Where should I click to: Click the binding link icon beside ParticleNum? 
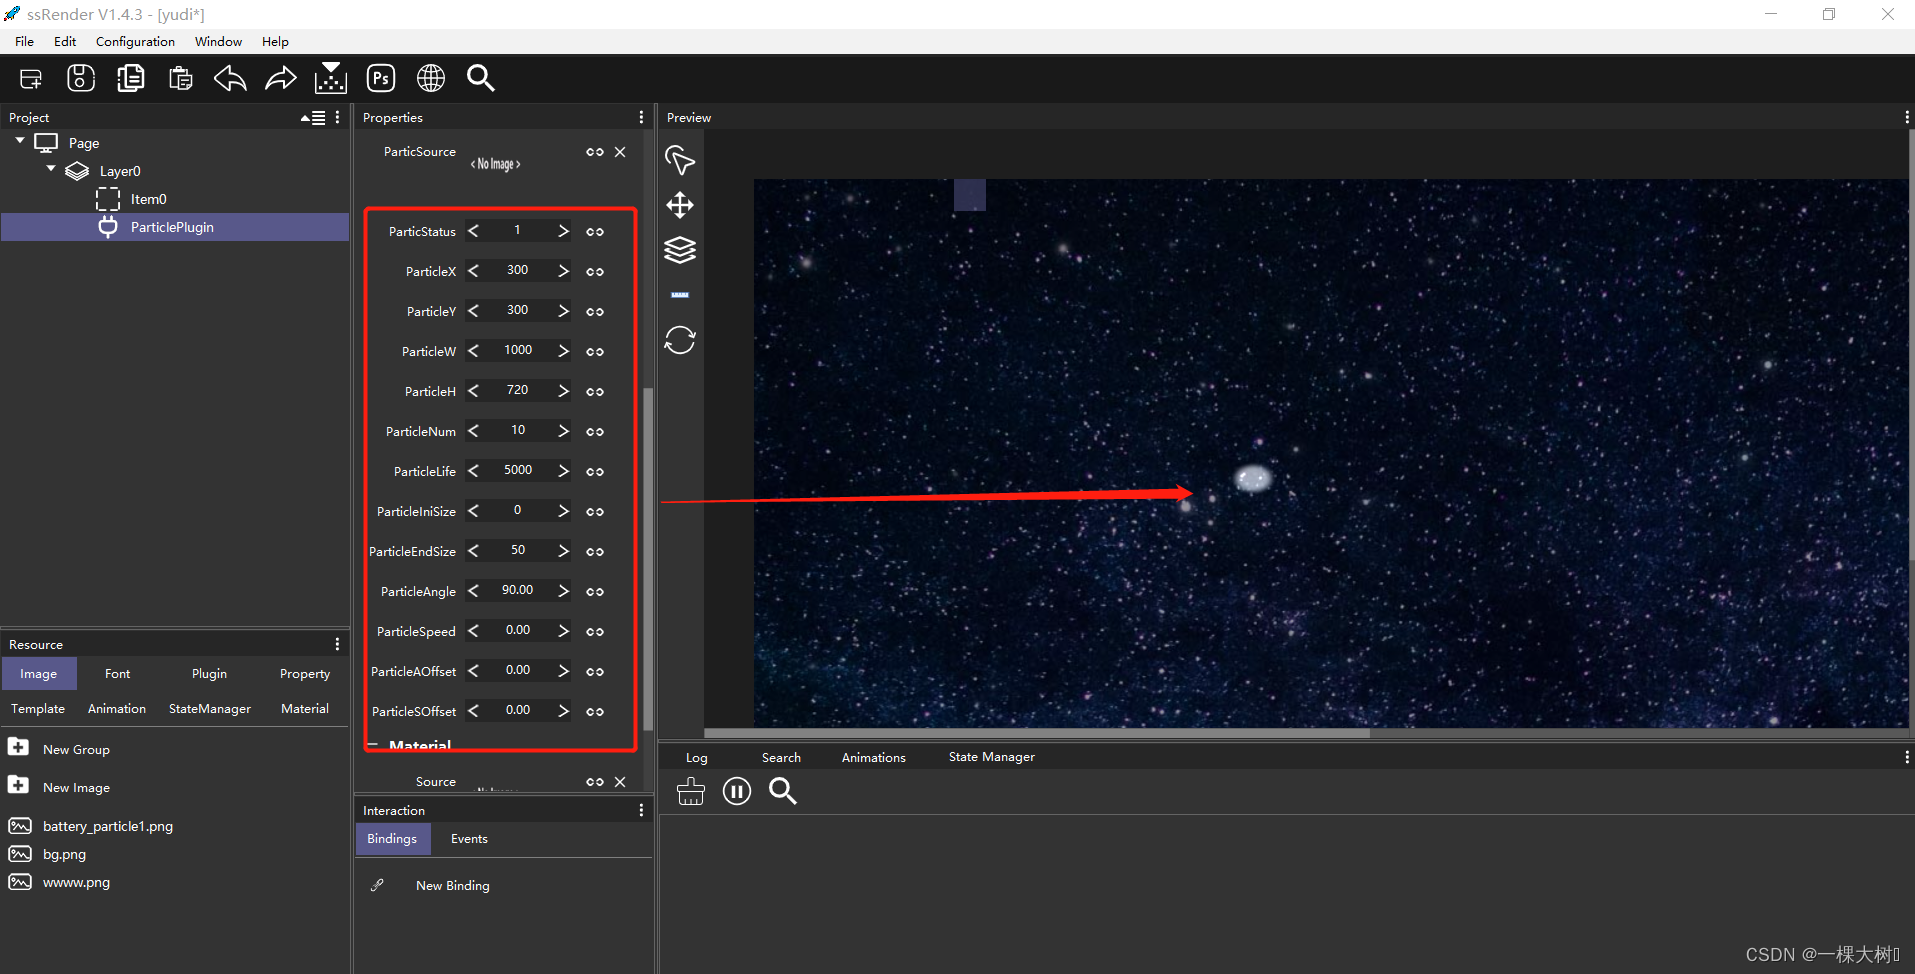(x=595, y=431)
